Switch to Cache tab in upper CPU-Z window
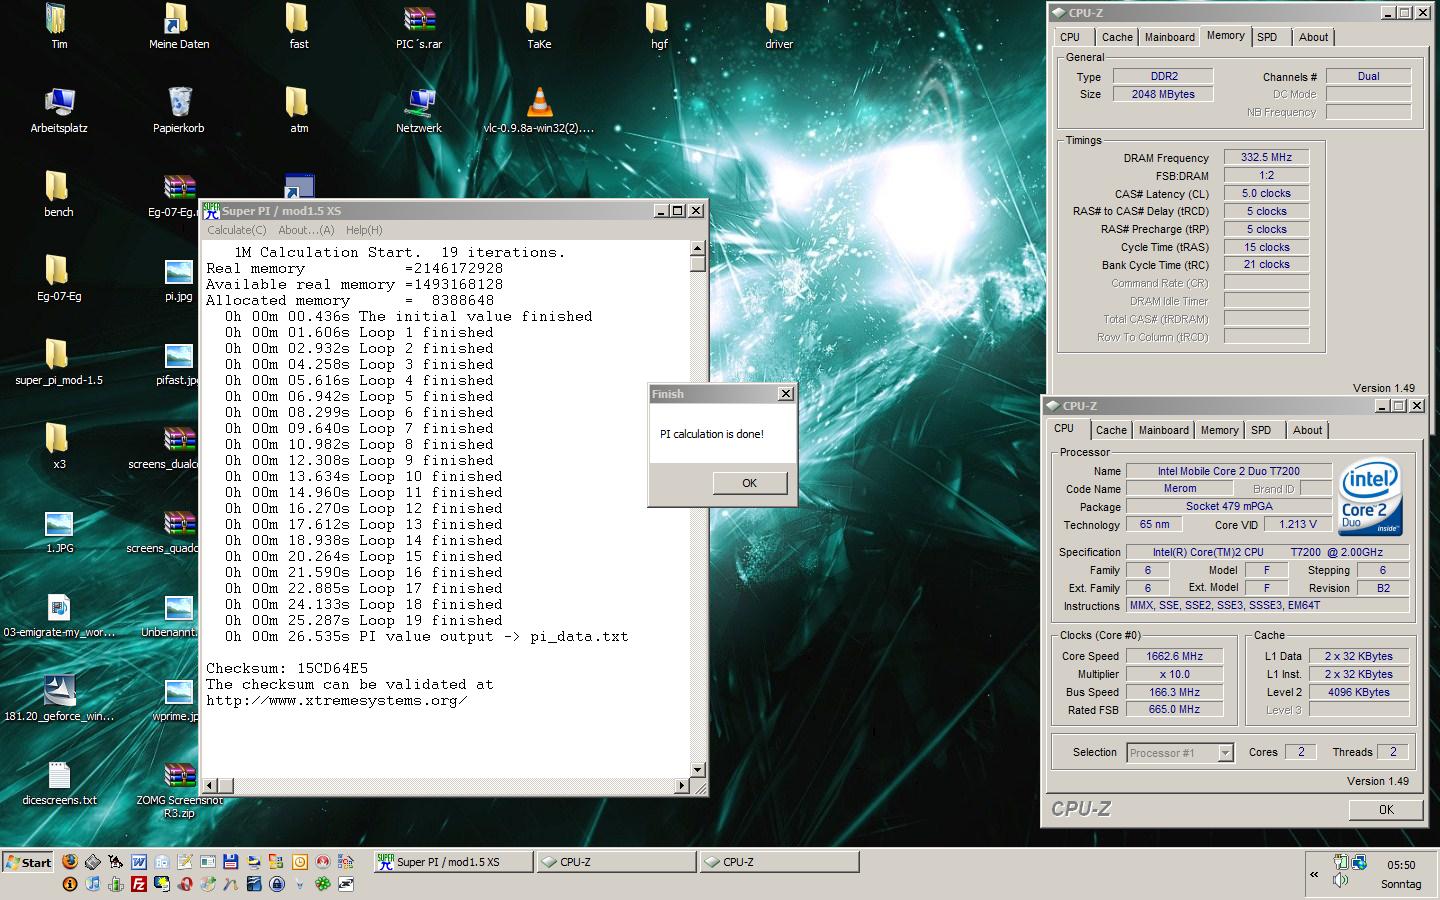Screen dimensions: 1440x900 pyautogui.click(x=1117, y=37)
